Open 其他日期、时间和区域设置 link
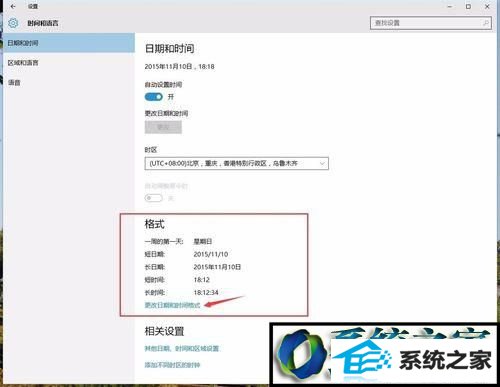Screen dimensions: 500x387 [182, 349]
